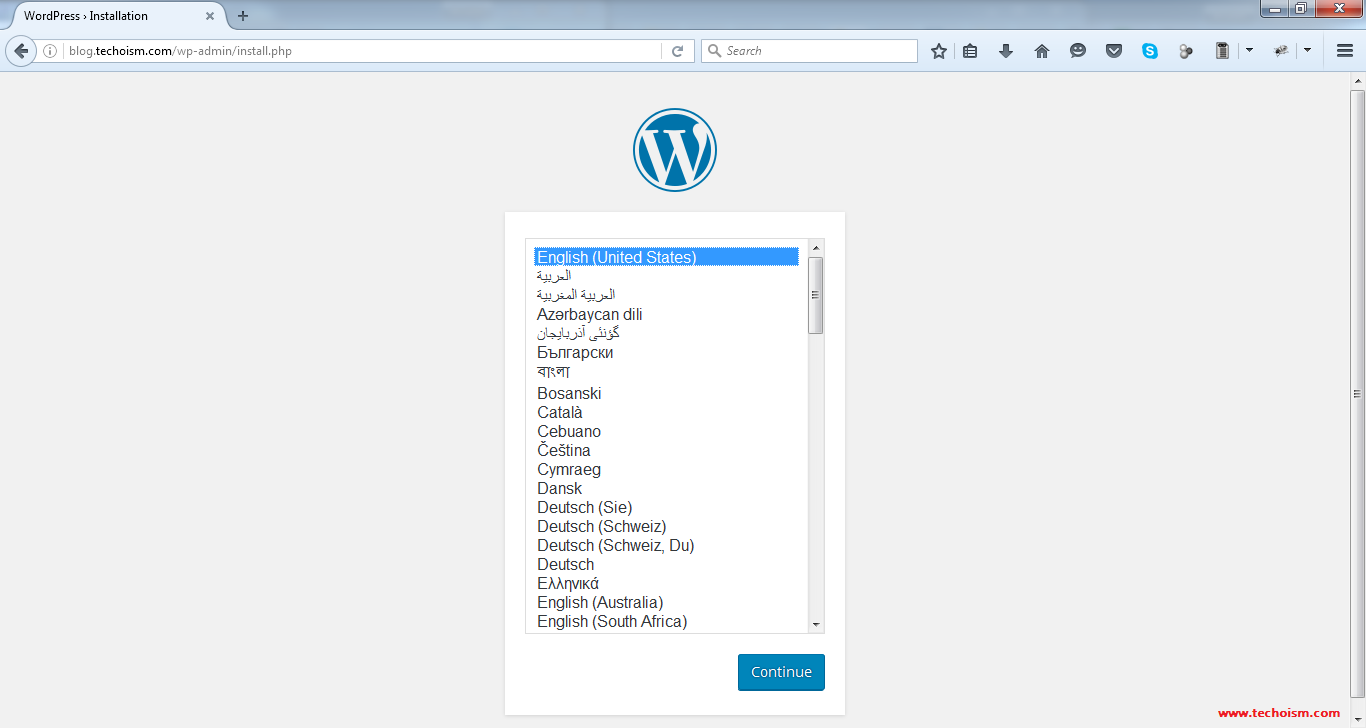Open a new tab with plus button
The height and width of the screenshot is (728, 1366).
(x=243, y=16)
